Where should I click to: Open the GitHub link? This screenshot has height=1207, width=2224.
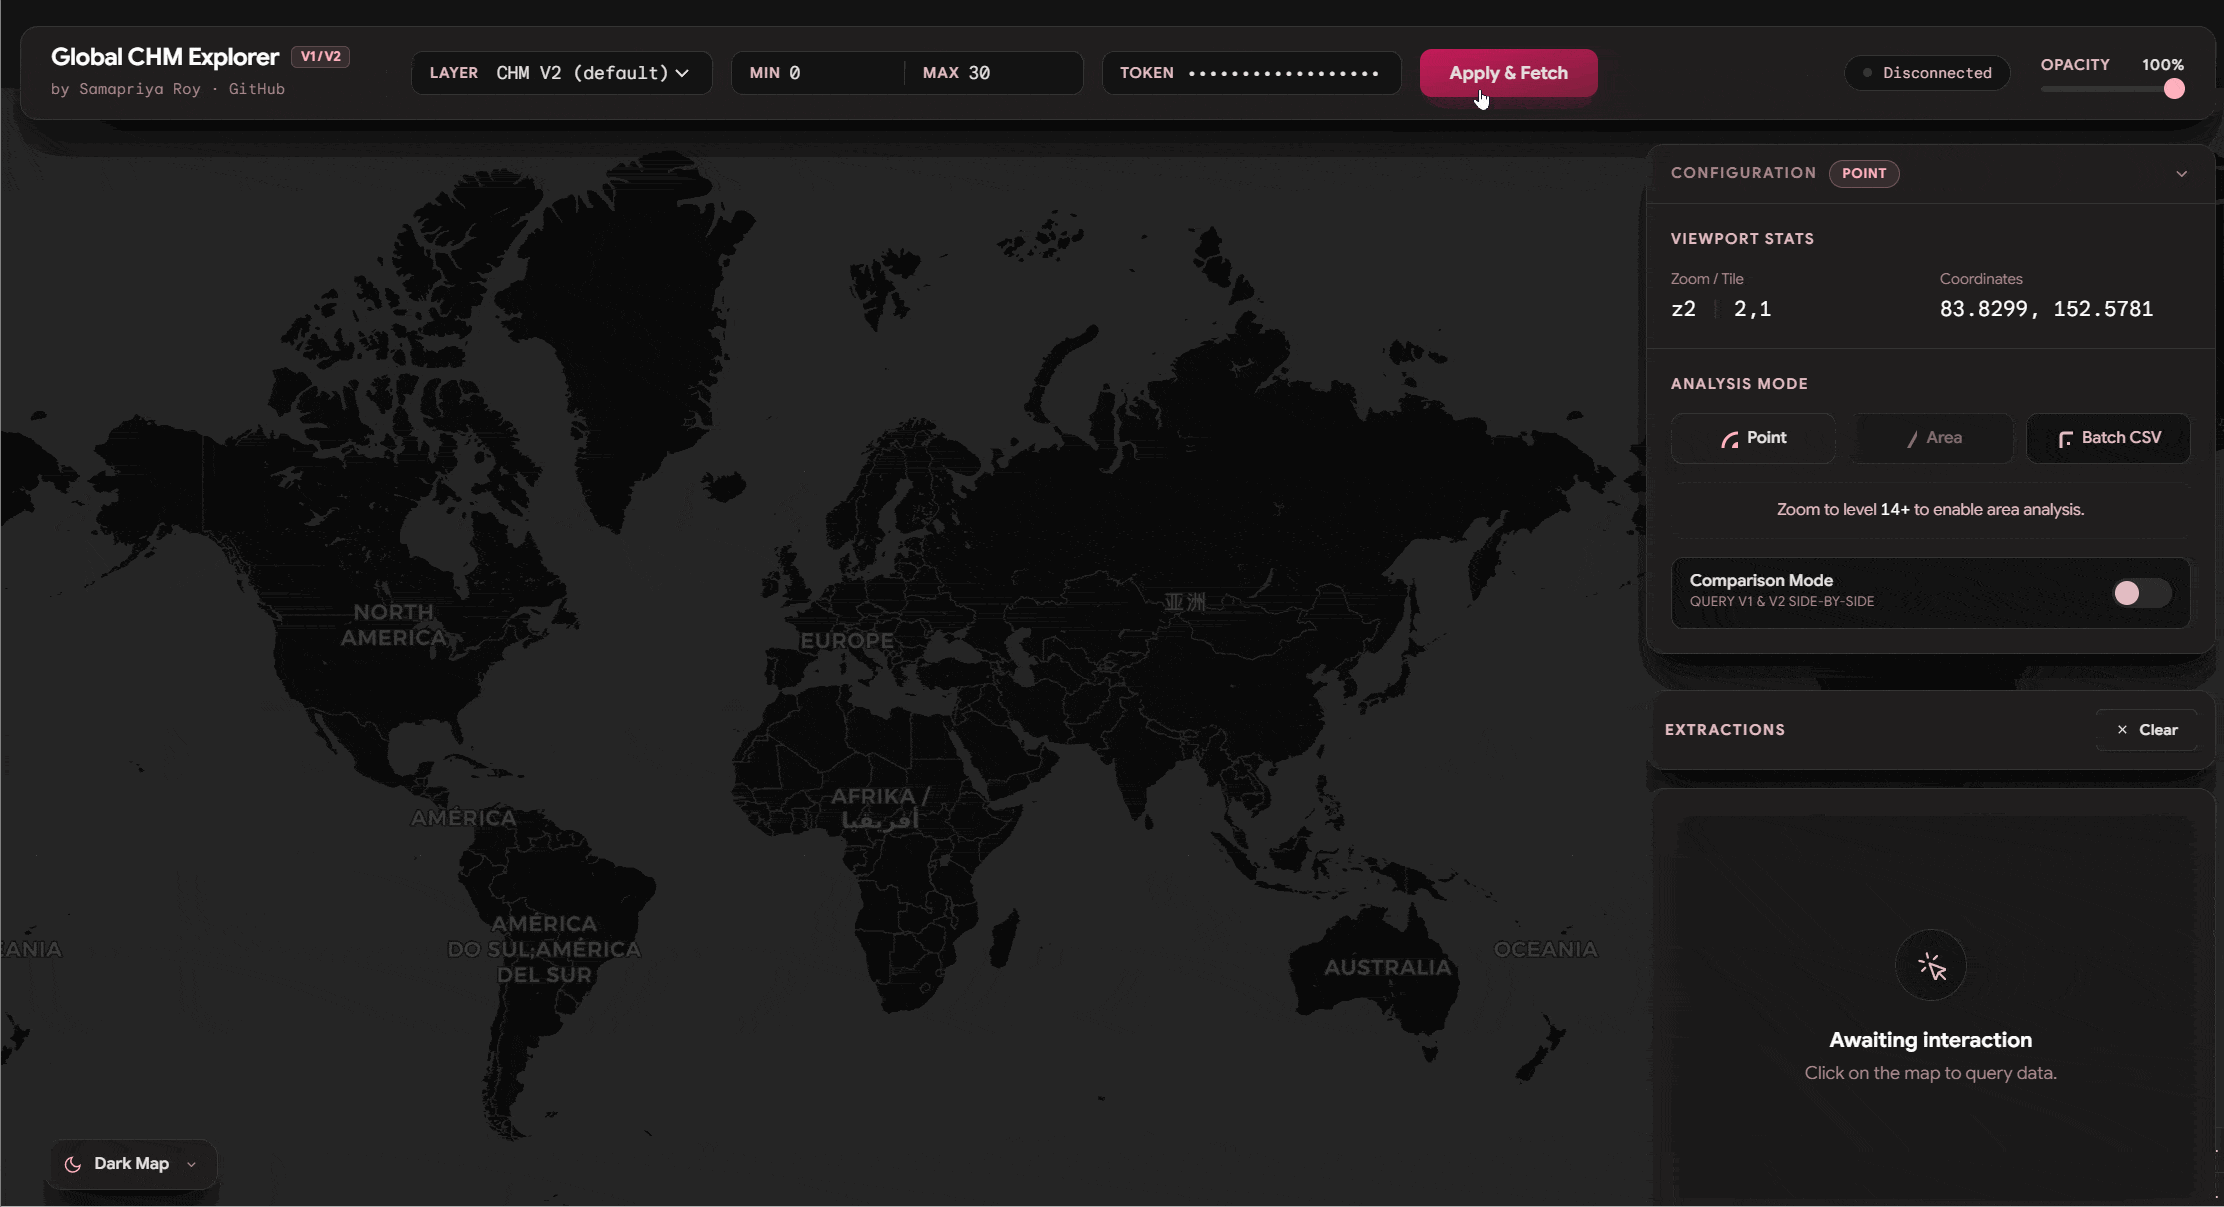(256, 89)
